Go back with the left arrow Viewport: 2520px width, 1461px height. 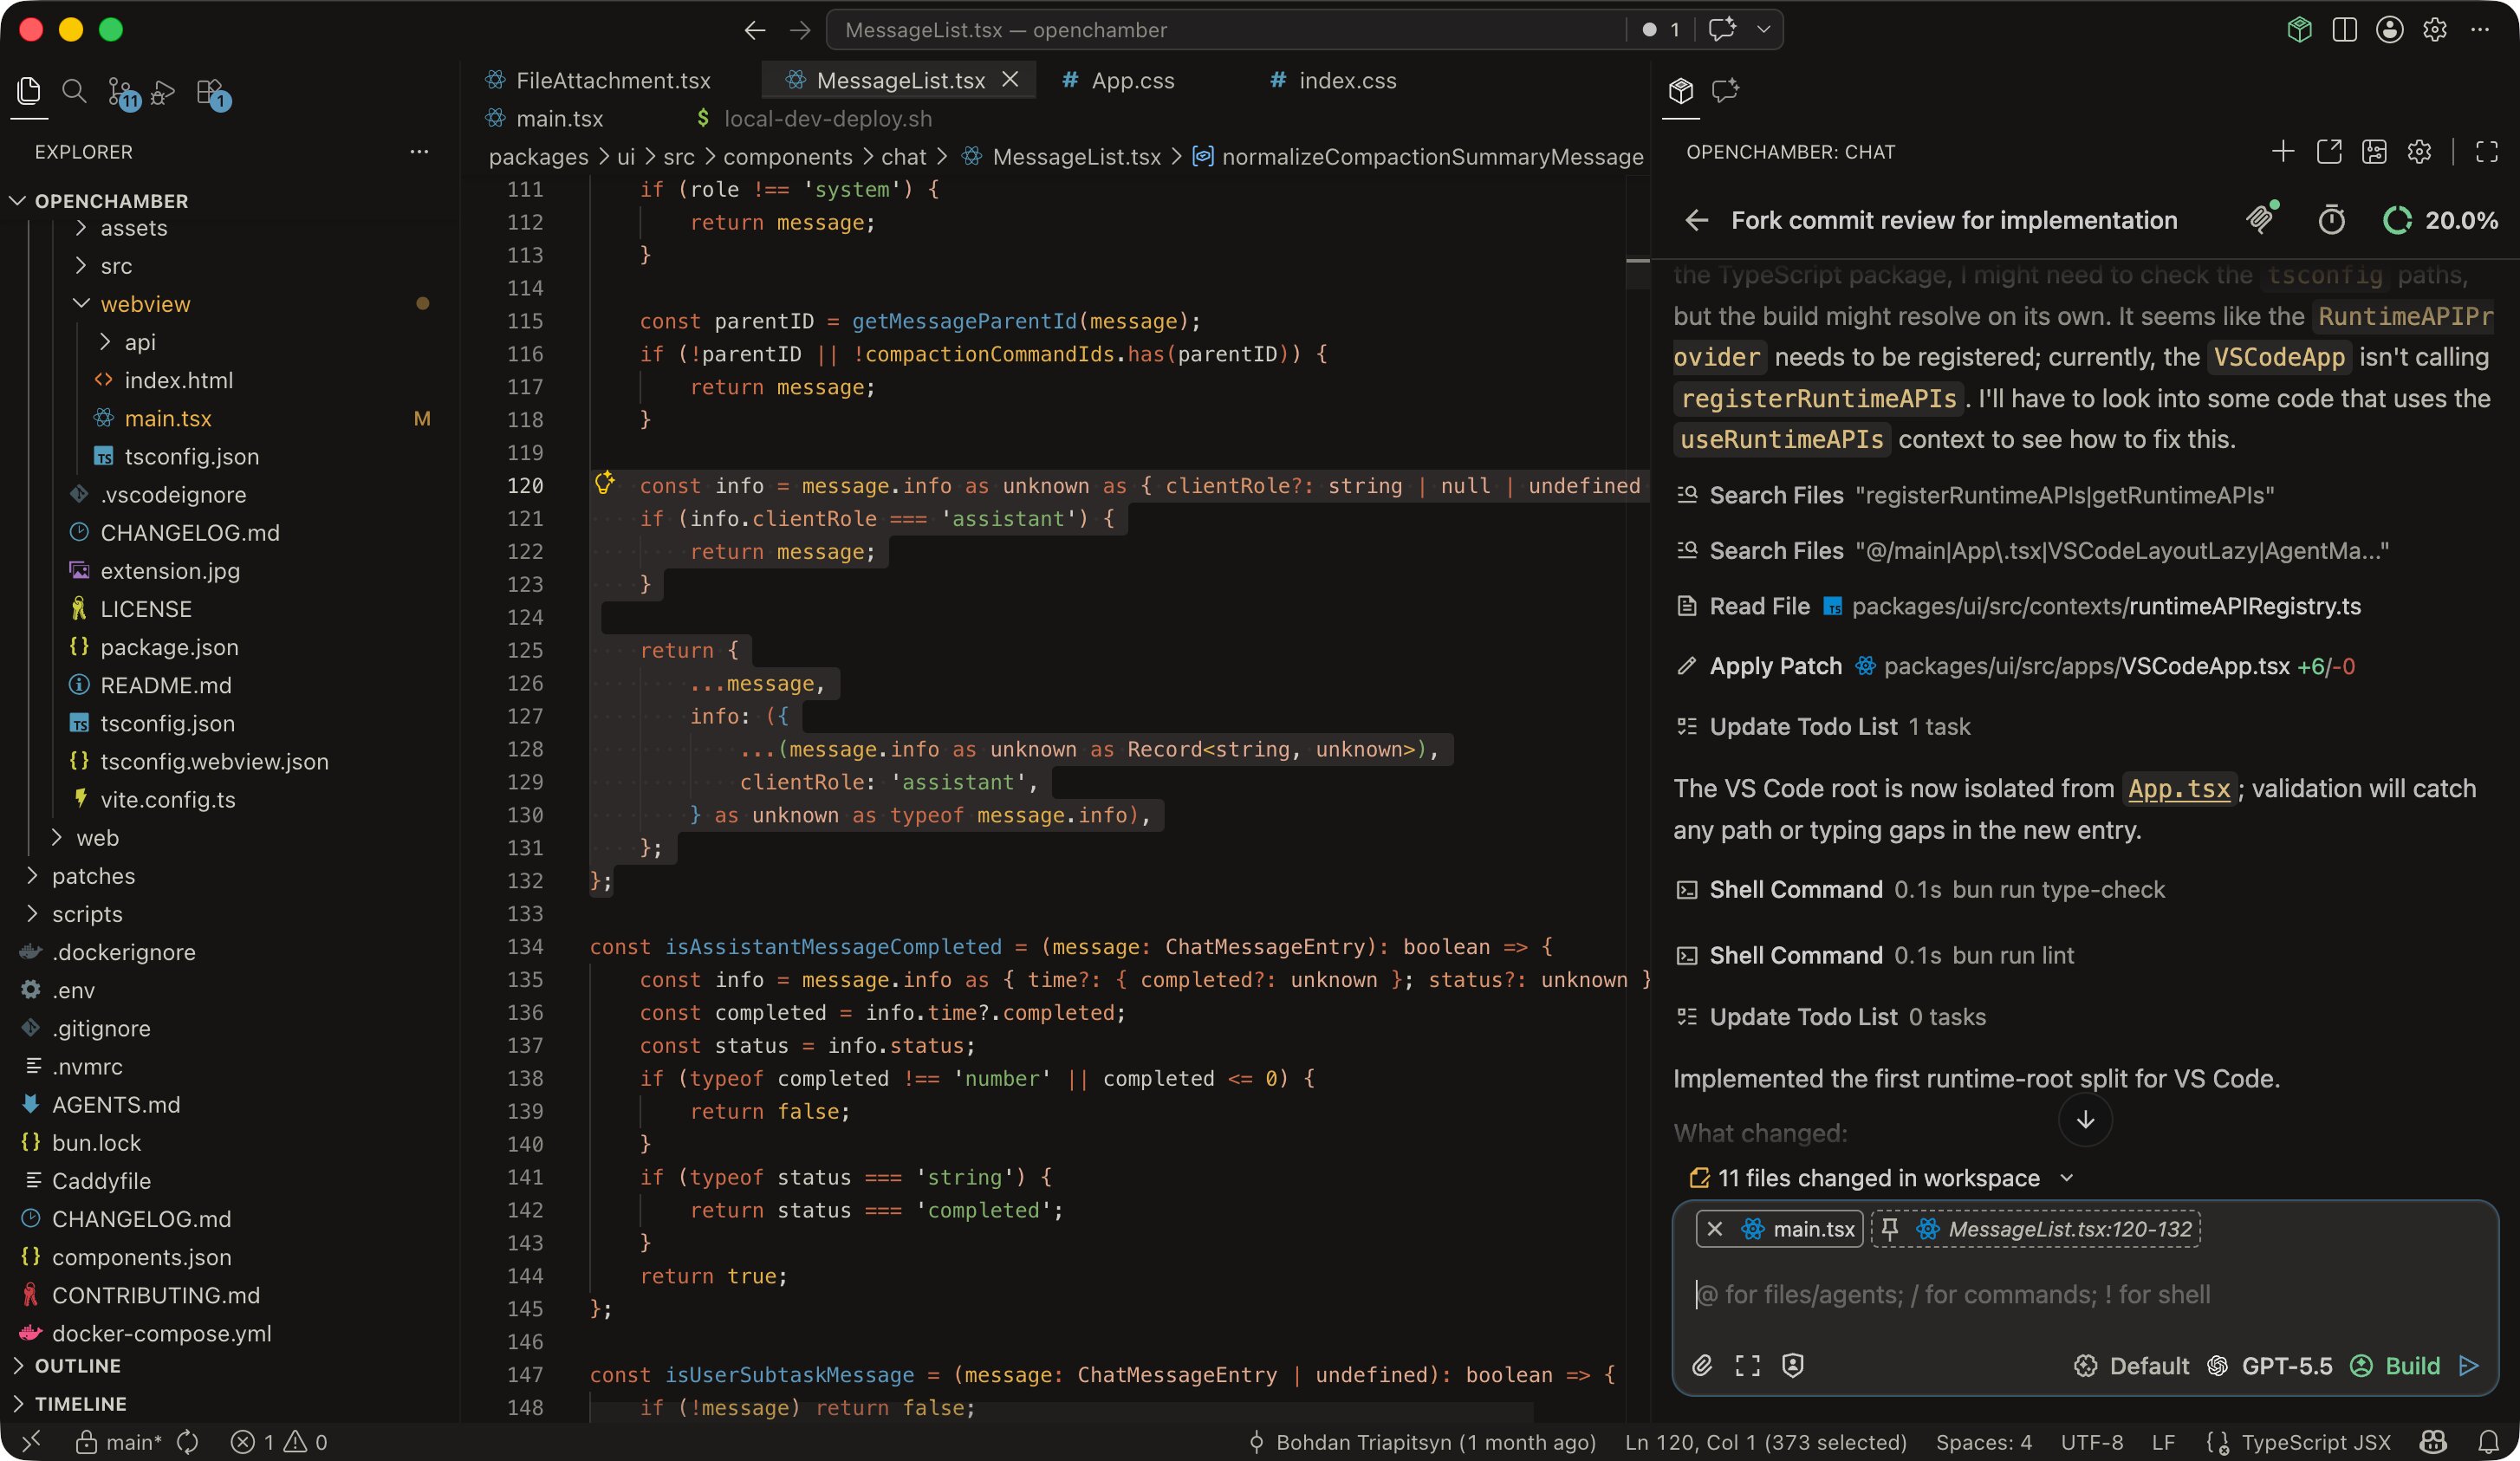(755, 30)
